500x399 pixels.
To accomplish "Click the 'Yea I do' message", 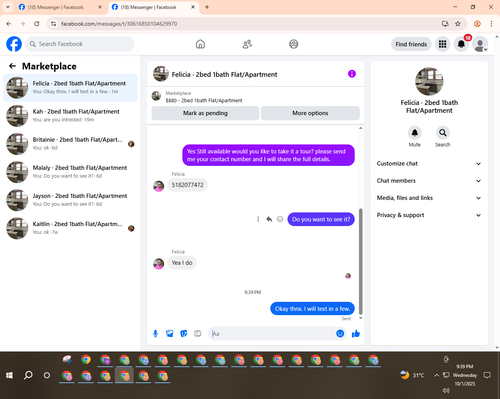I will click(182, 263).
